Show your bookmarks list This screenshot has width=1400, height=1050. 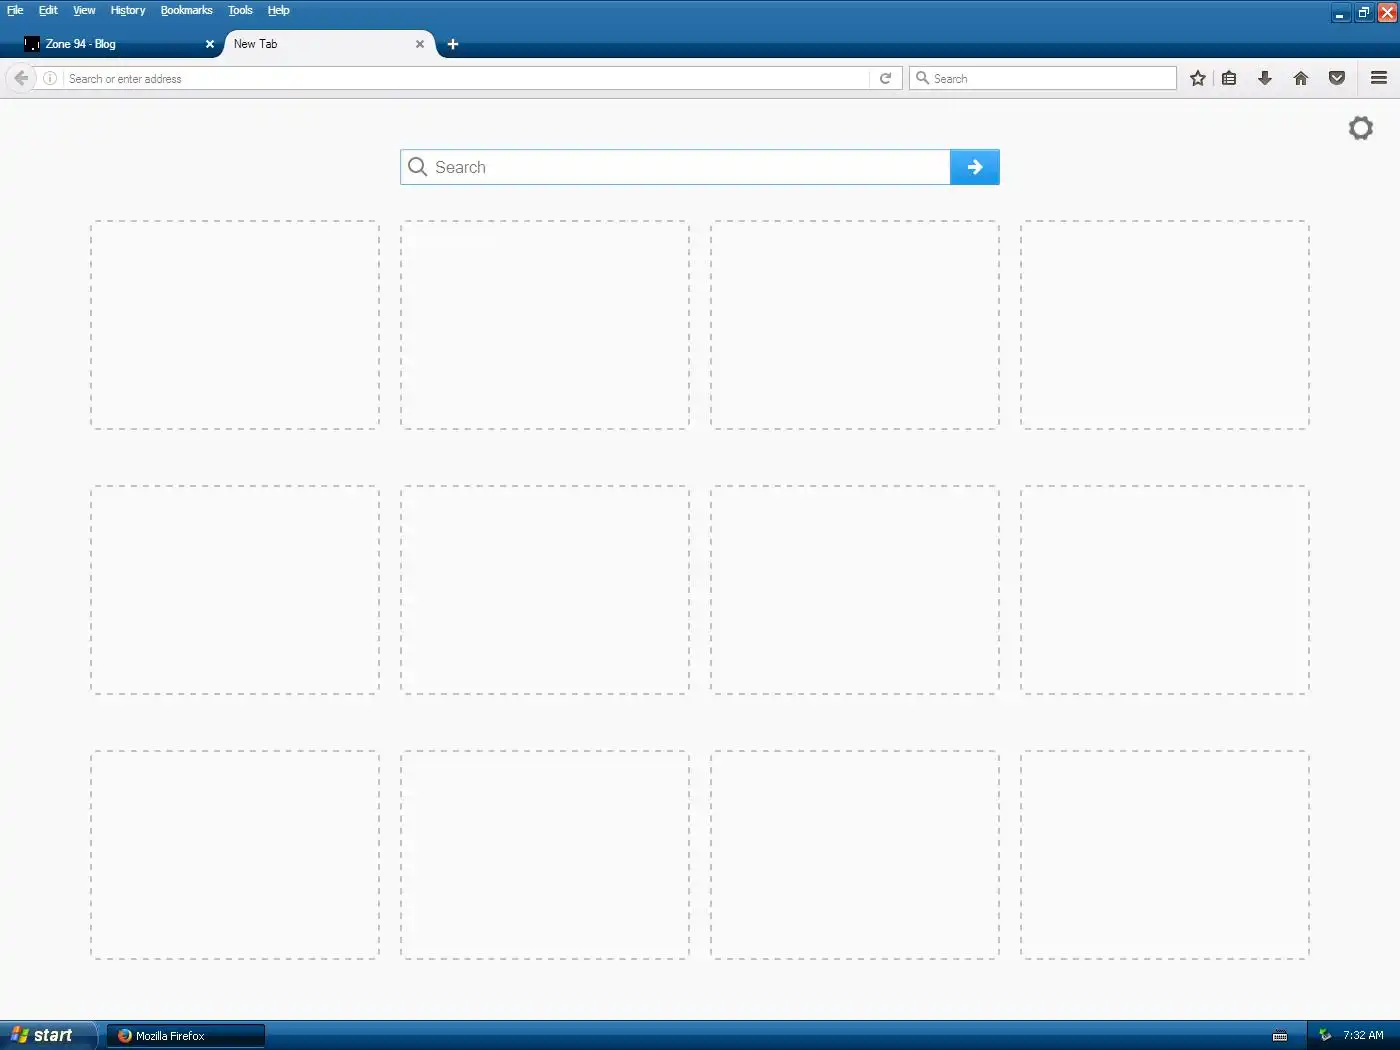1230,78
